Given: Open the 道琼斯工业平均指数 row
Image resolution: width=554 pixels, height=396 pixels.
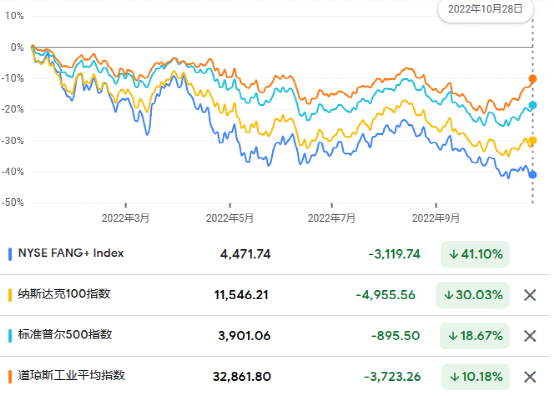Looking at the screenshot, I should click(x=275, y=377).
